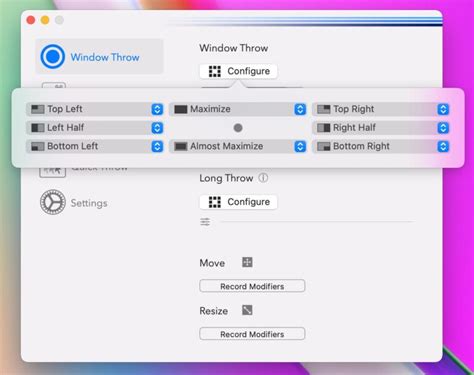Image resolution: width=474 pixels, height=375 pixels.
Task: Click Record Modifiers under Move
Action: pos(252,286)
